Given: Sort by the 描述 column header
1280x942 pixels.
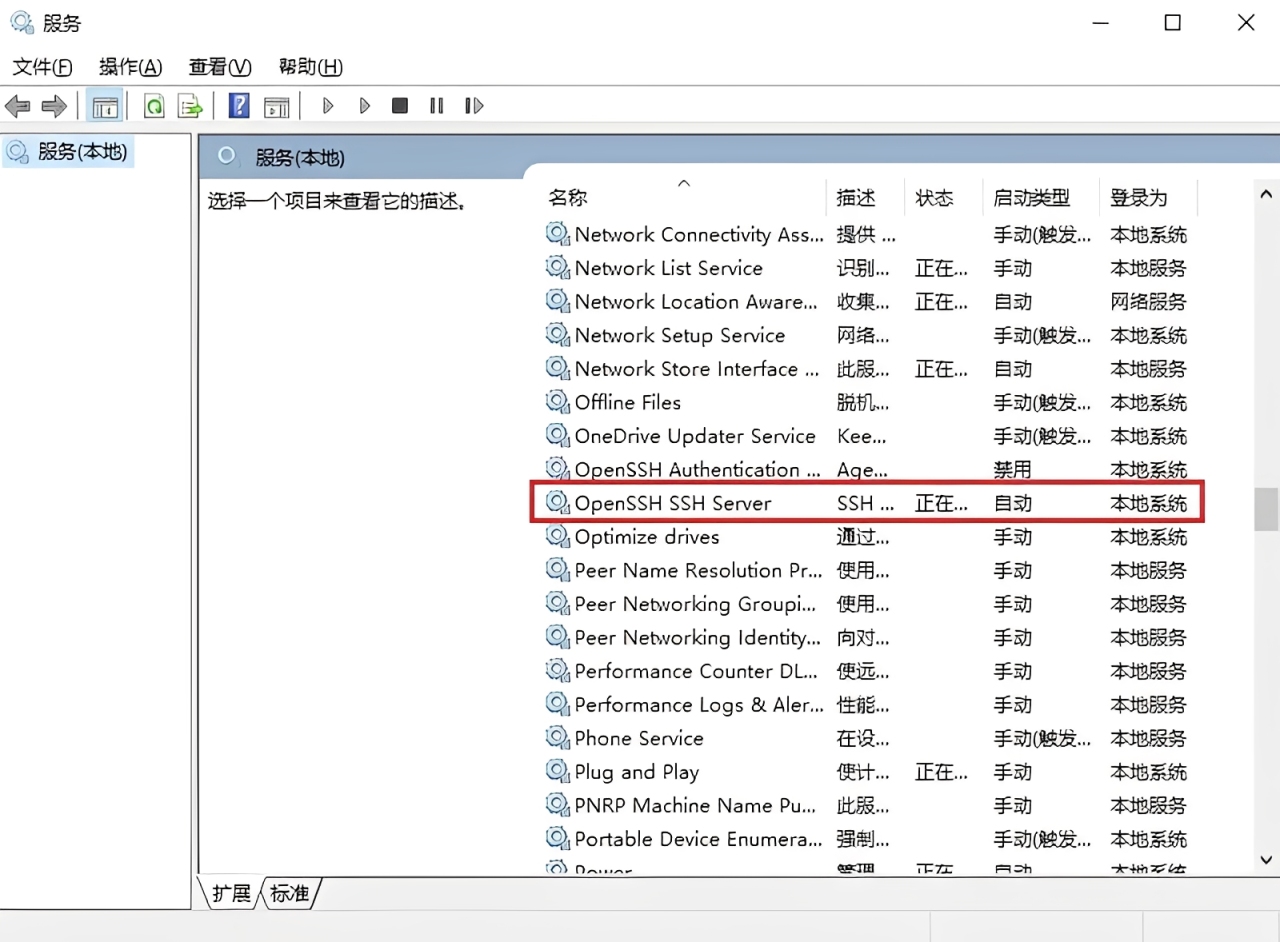Looking at the screenshot, I should click(866, 197).
